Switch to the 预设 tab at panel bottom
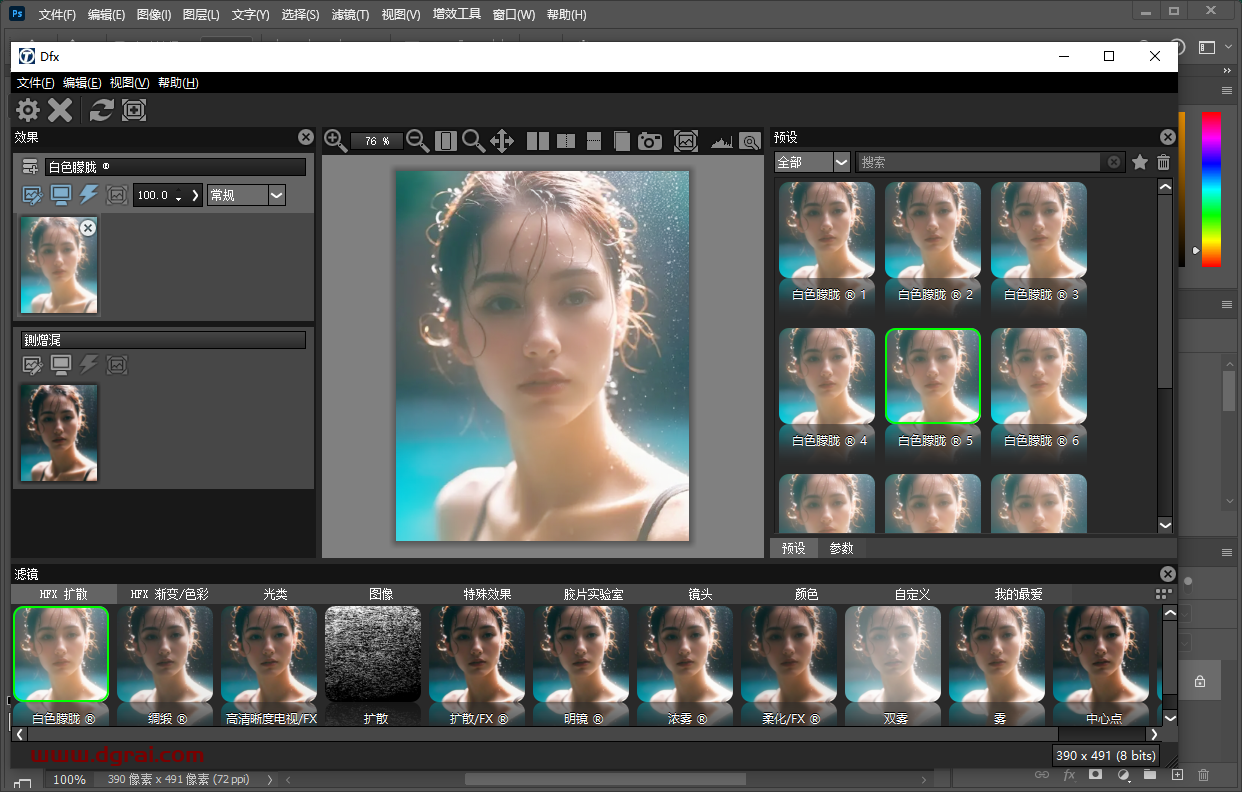Image resolution: width=1242 pixels, height=792 pixels. (794, 548)
